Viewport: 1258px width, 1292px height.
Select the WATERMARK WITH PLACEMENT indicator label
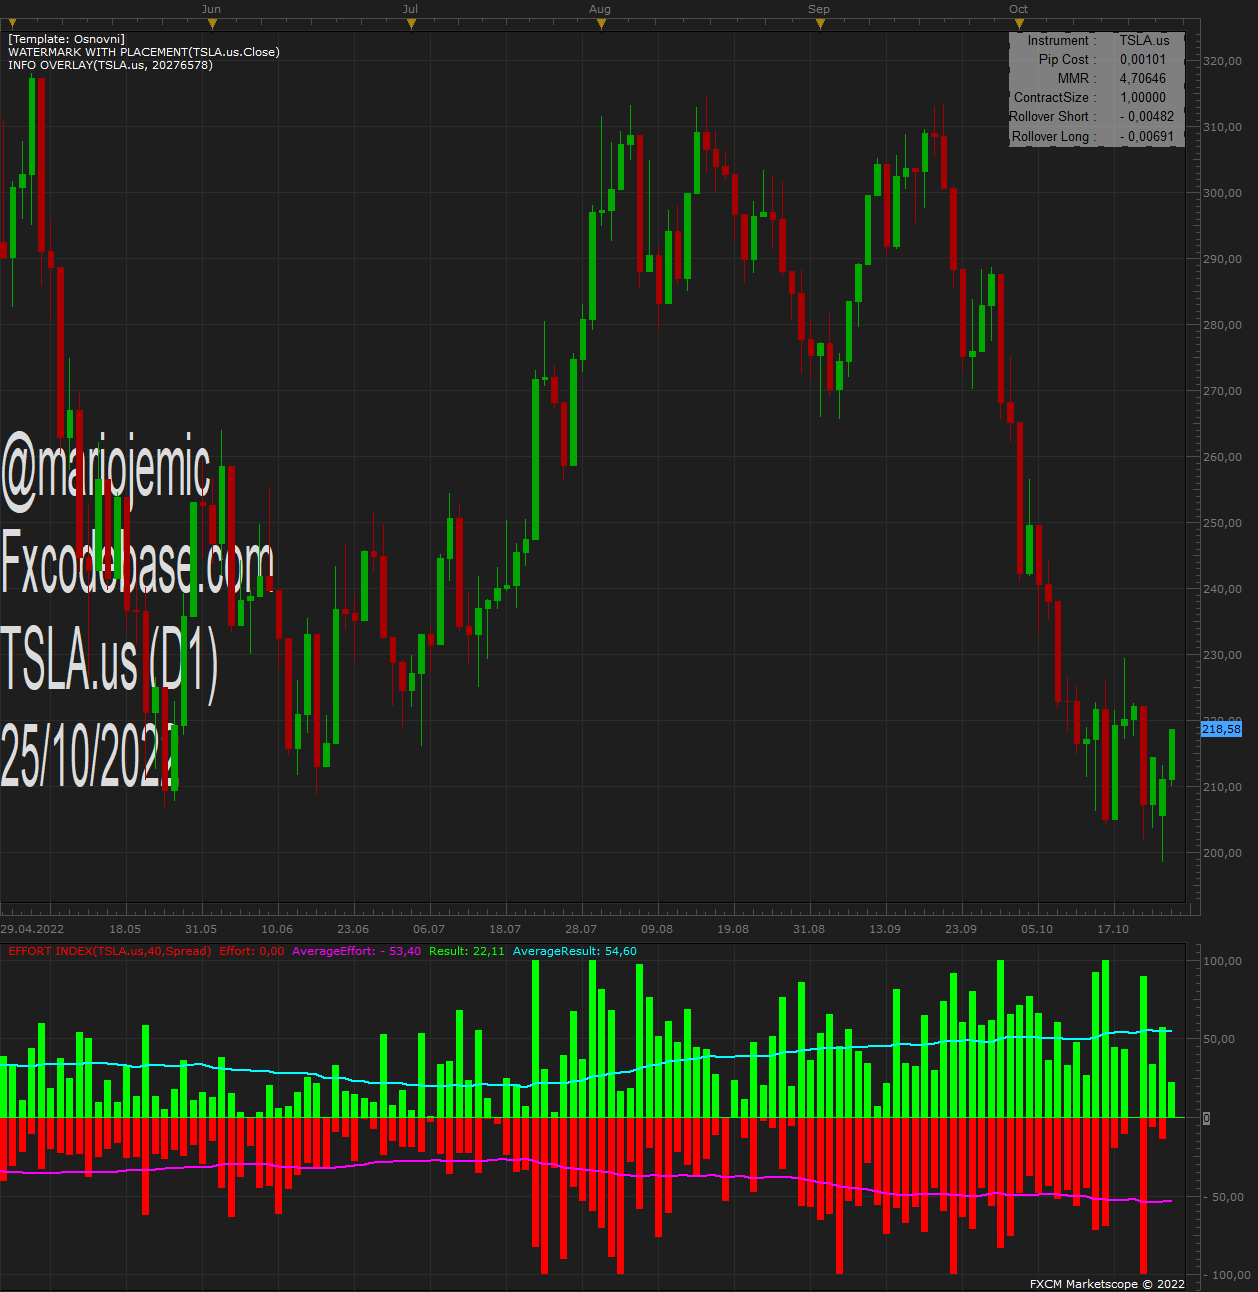coord(144,52)
